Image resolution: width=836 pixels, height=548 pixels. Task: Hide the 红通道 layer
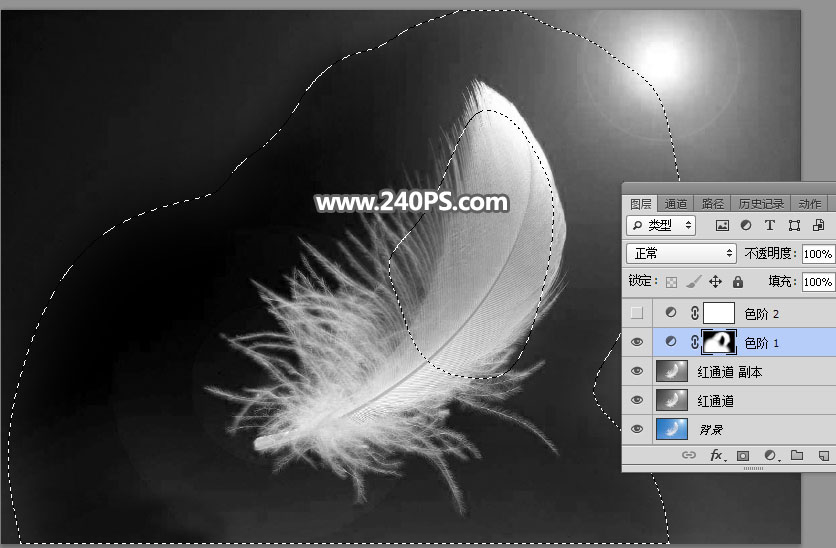pos(637,400)
